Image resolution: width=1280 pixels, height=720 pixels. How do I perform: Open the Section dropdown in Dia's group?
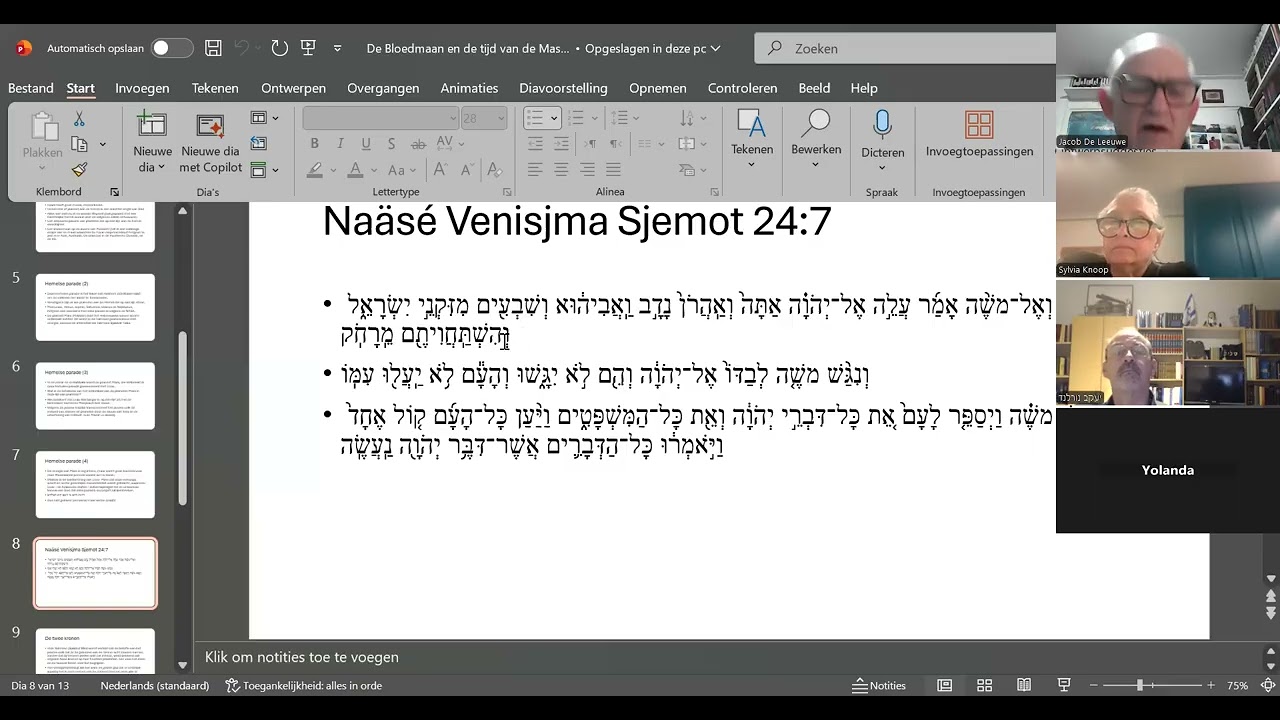click(265, 169)
